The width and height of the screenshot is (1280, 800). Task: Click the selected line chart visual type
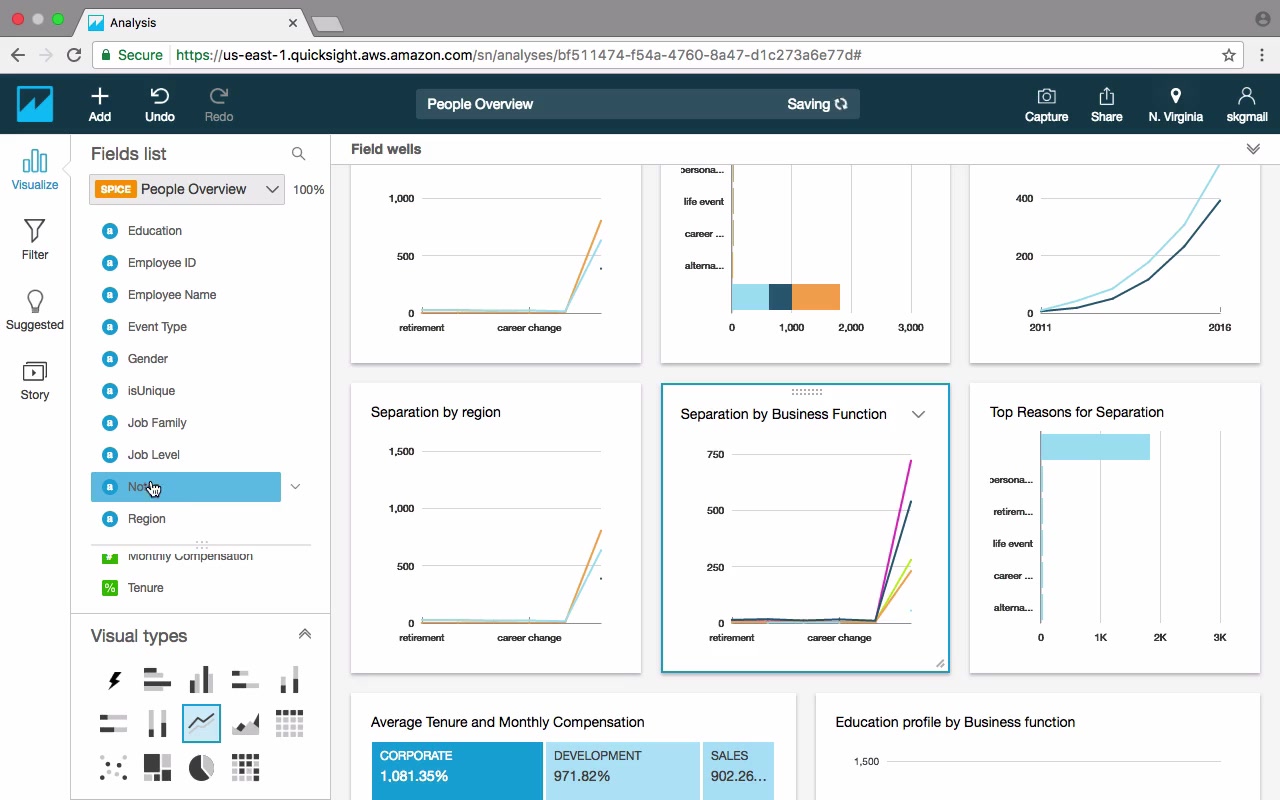click(x=201, y=723)
